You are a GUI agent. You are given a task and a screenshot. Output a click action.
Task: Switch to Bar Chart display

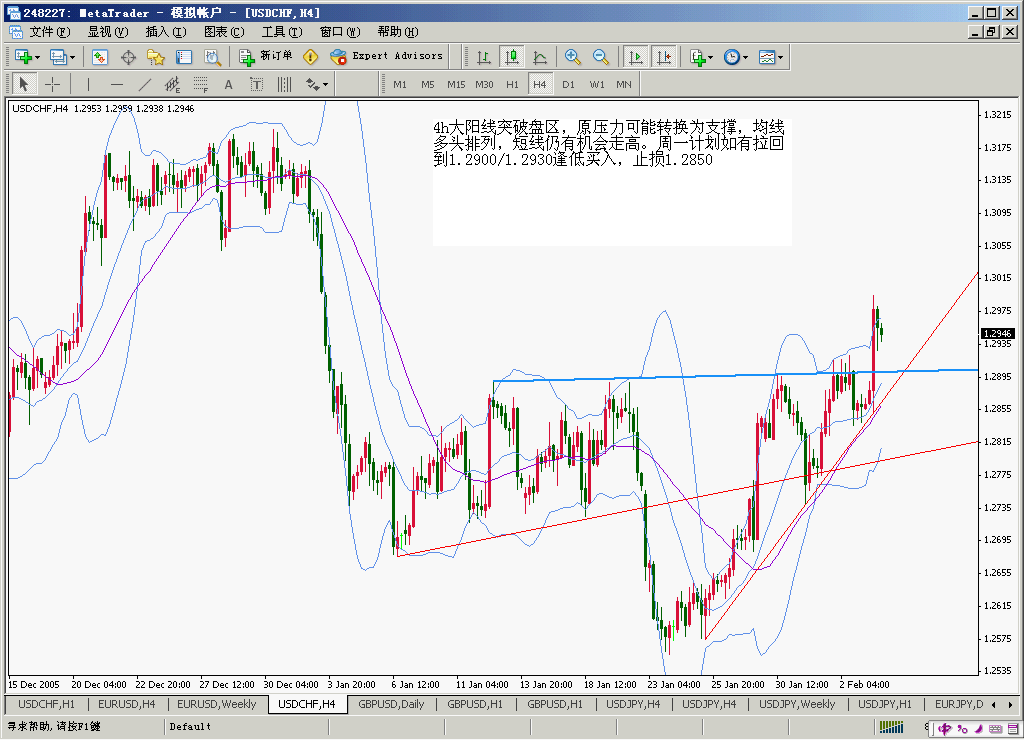pos(483,57)
